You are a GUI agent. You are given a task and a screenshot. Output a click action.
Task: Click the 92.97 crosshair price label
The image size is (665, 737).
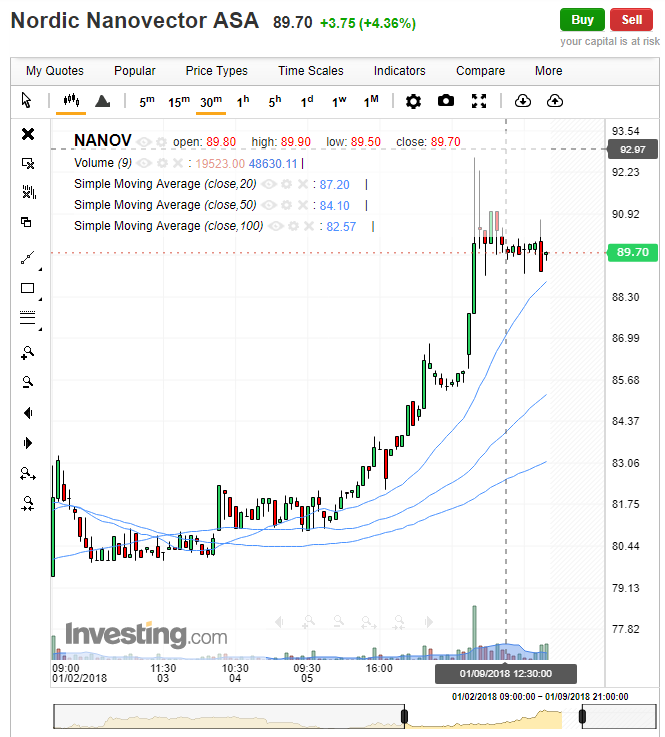click(633, 150)
